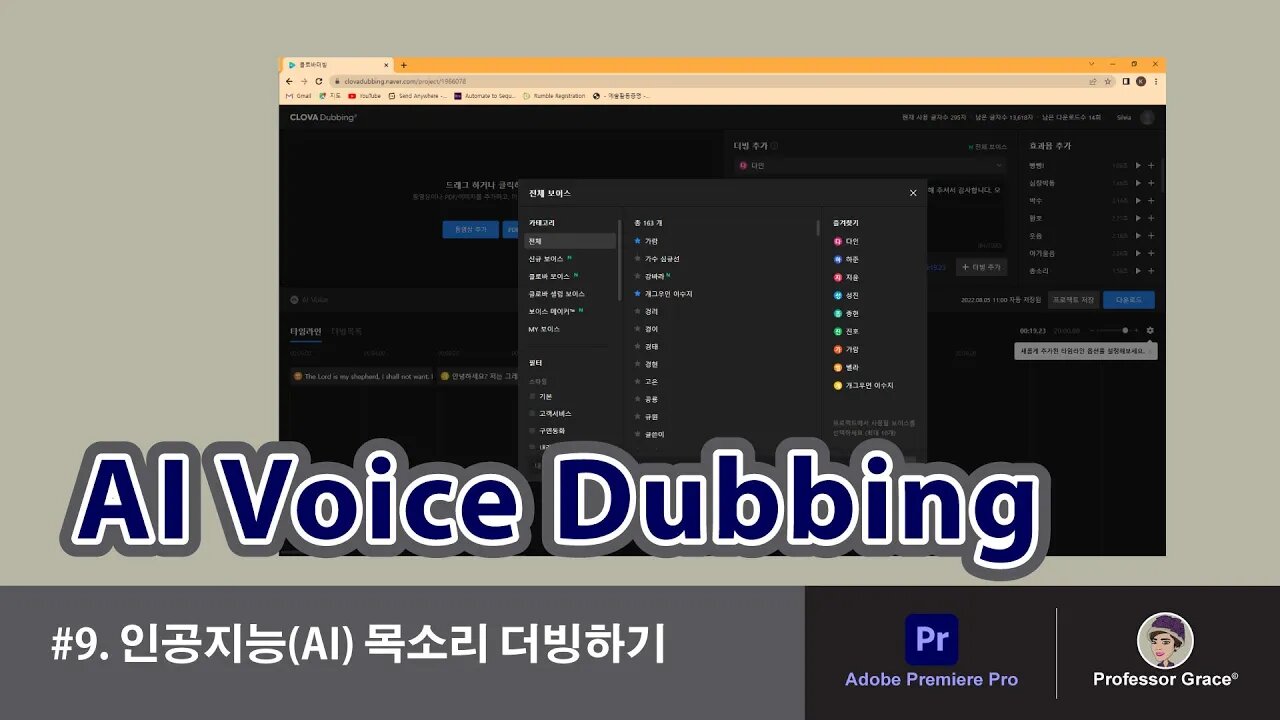Select the Lord is my shepherd clip
This screenshot has width=1280, height=720.
pos(361,377)
